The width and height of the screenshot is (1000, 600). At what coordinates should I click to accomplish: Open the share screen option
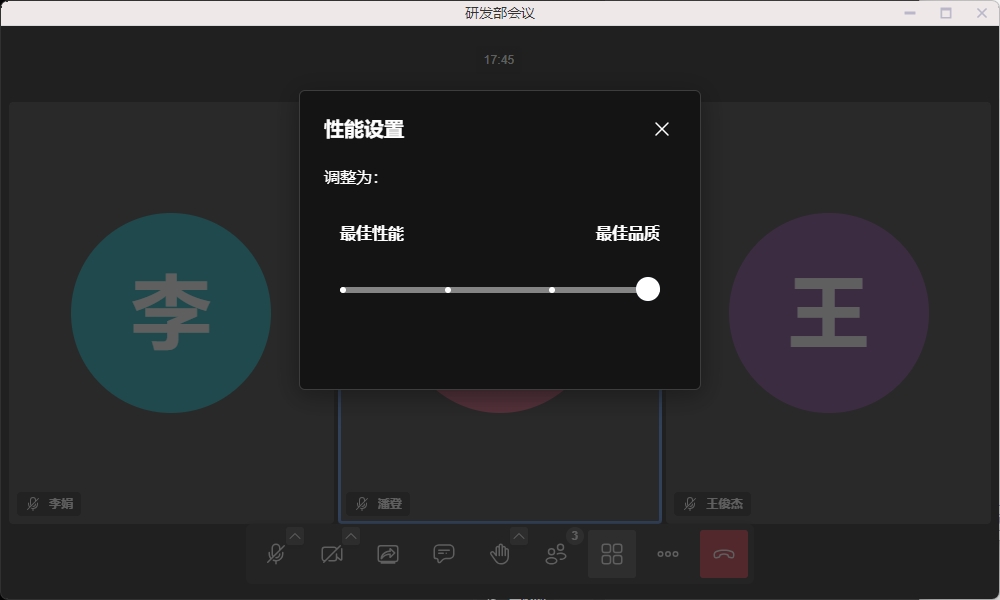388,554
